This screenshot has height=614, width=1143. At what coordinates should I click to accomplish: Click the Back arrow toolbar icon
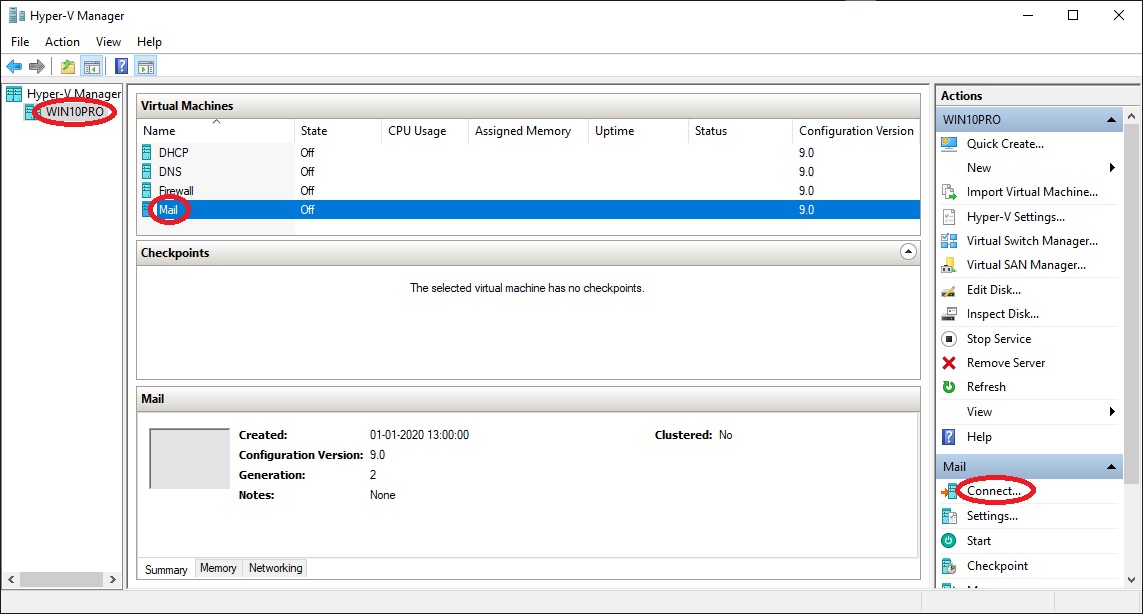pos(14,67)
